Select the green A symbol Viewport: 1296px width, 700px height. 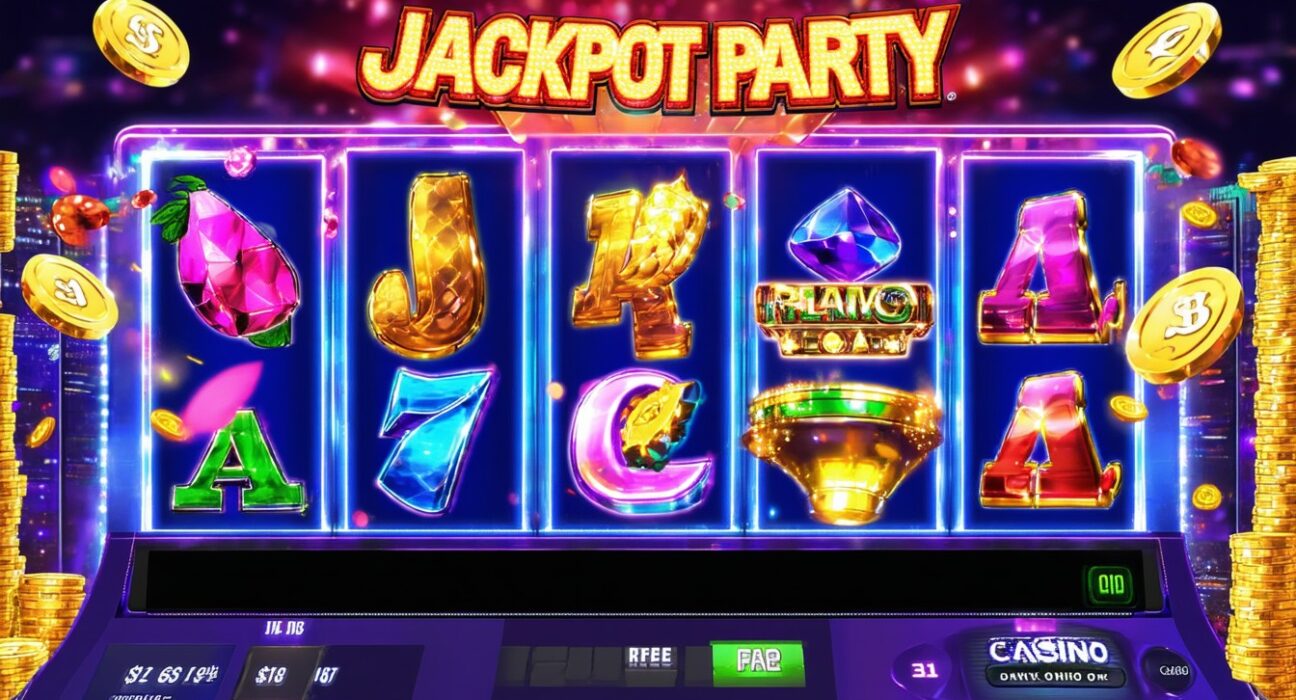click(238, 460)
